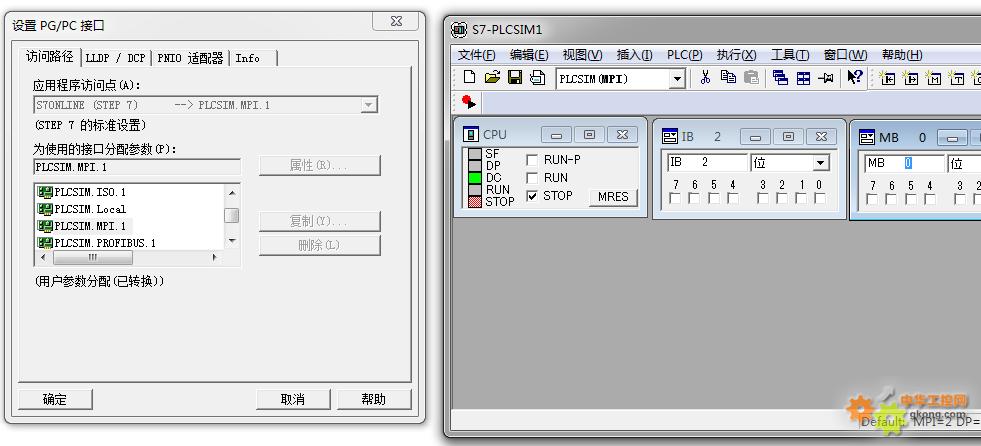
Task: Create a new simulation file in PLCSIM
Action: click(469, 78)
